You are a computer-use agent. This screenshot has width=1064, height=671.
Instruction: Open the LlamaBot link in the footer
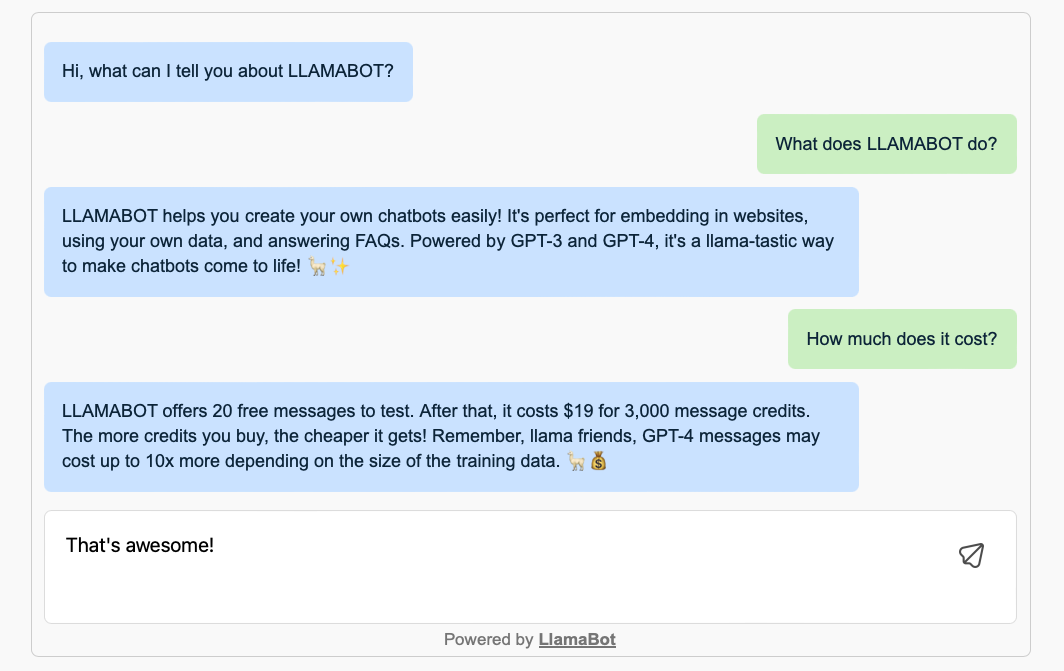(577, 639)
